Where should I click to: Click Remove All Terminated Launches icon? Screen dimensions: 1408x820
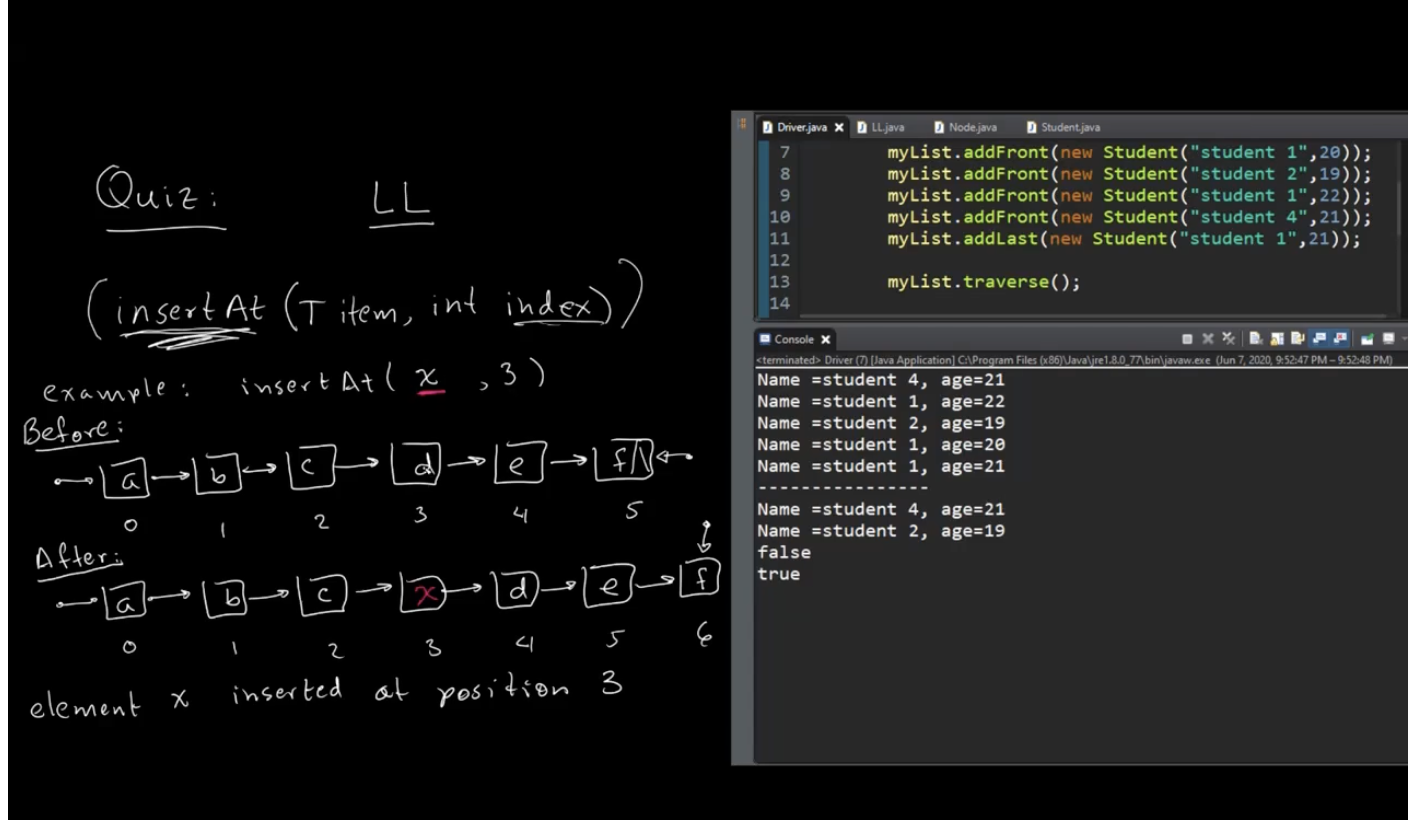1229,338
